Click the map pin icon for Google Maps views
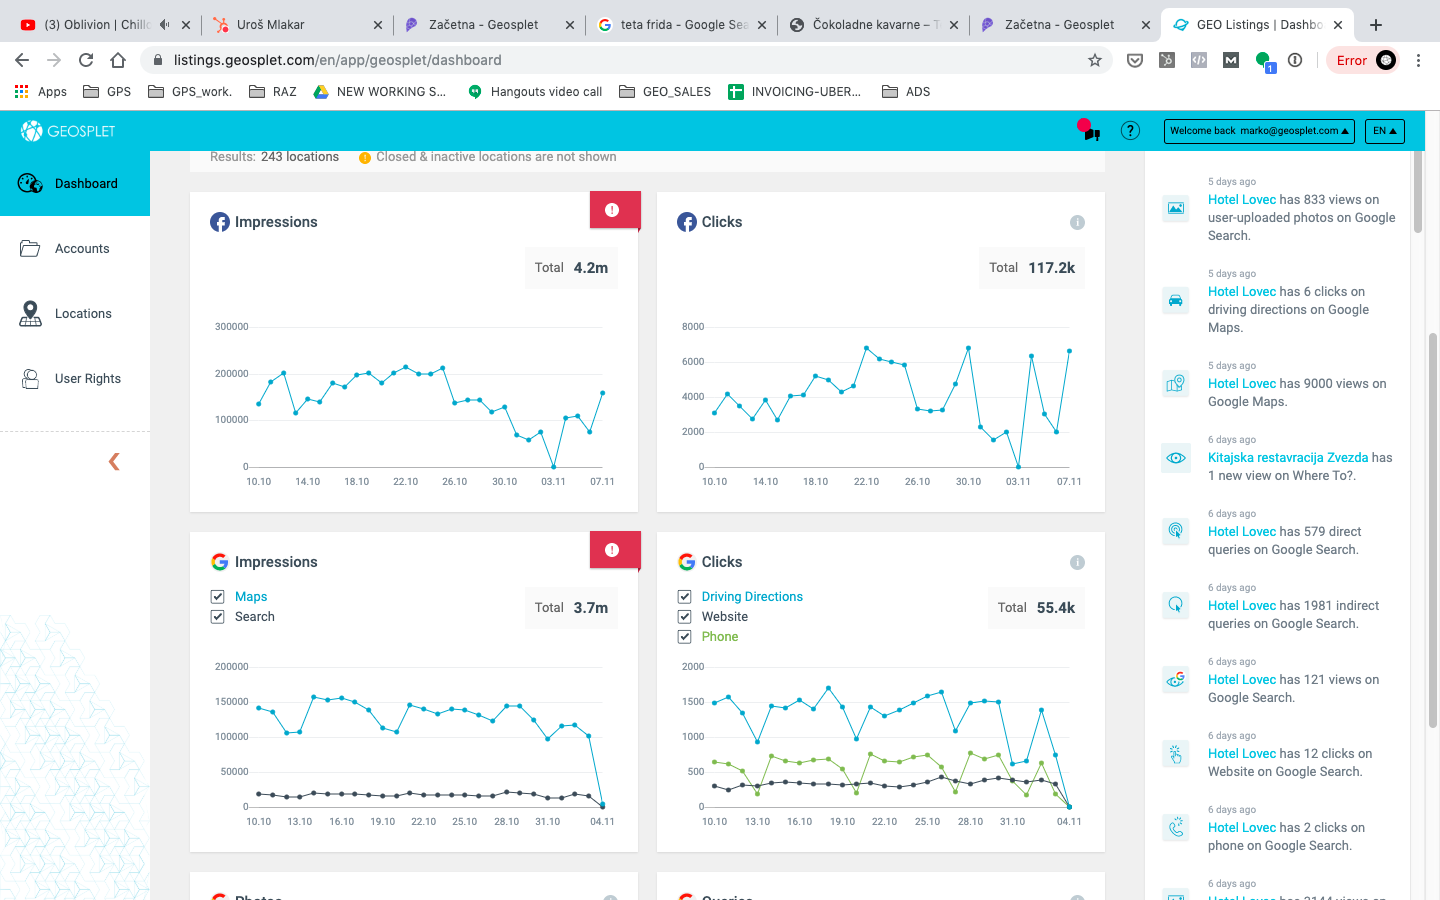Screen dimensions: 1440x900 pyautogui.click(x=1176, y=384)
